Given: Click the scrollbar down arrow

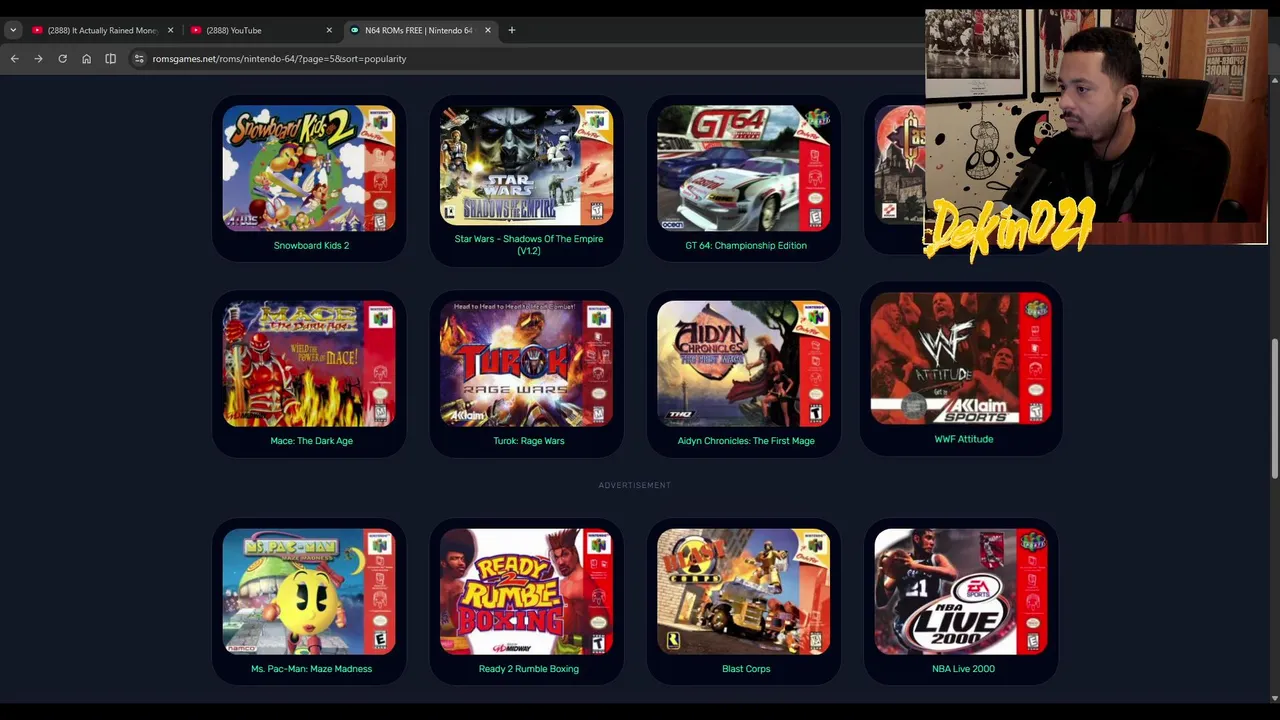Looking at the screenshot, I should tap(1274, 698).
